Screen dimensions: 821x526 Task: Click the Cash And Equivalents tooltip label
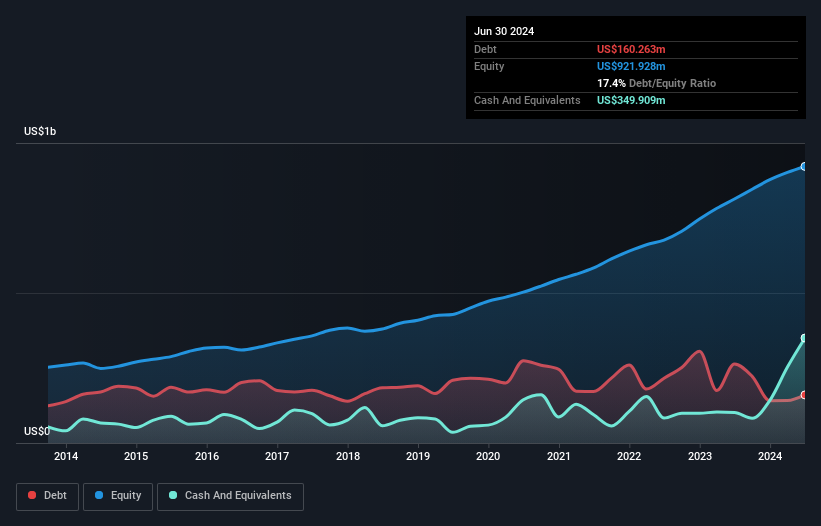tap(527, 100)
